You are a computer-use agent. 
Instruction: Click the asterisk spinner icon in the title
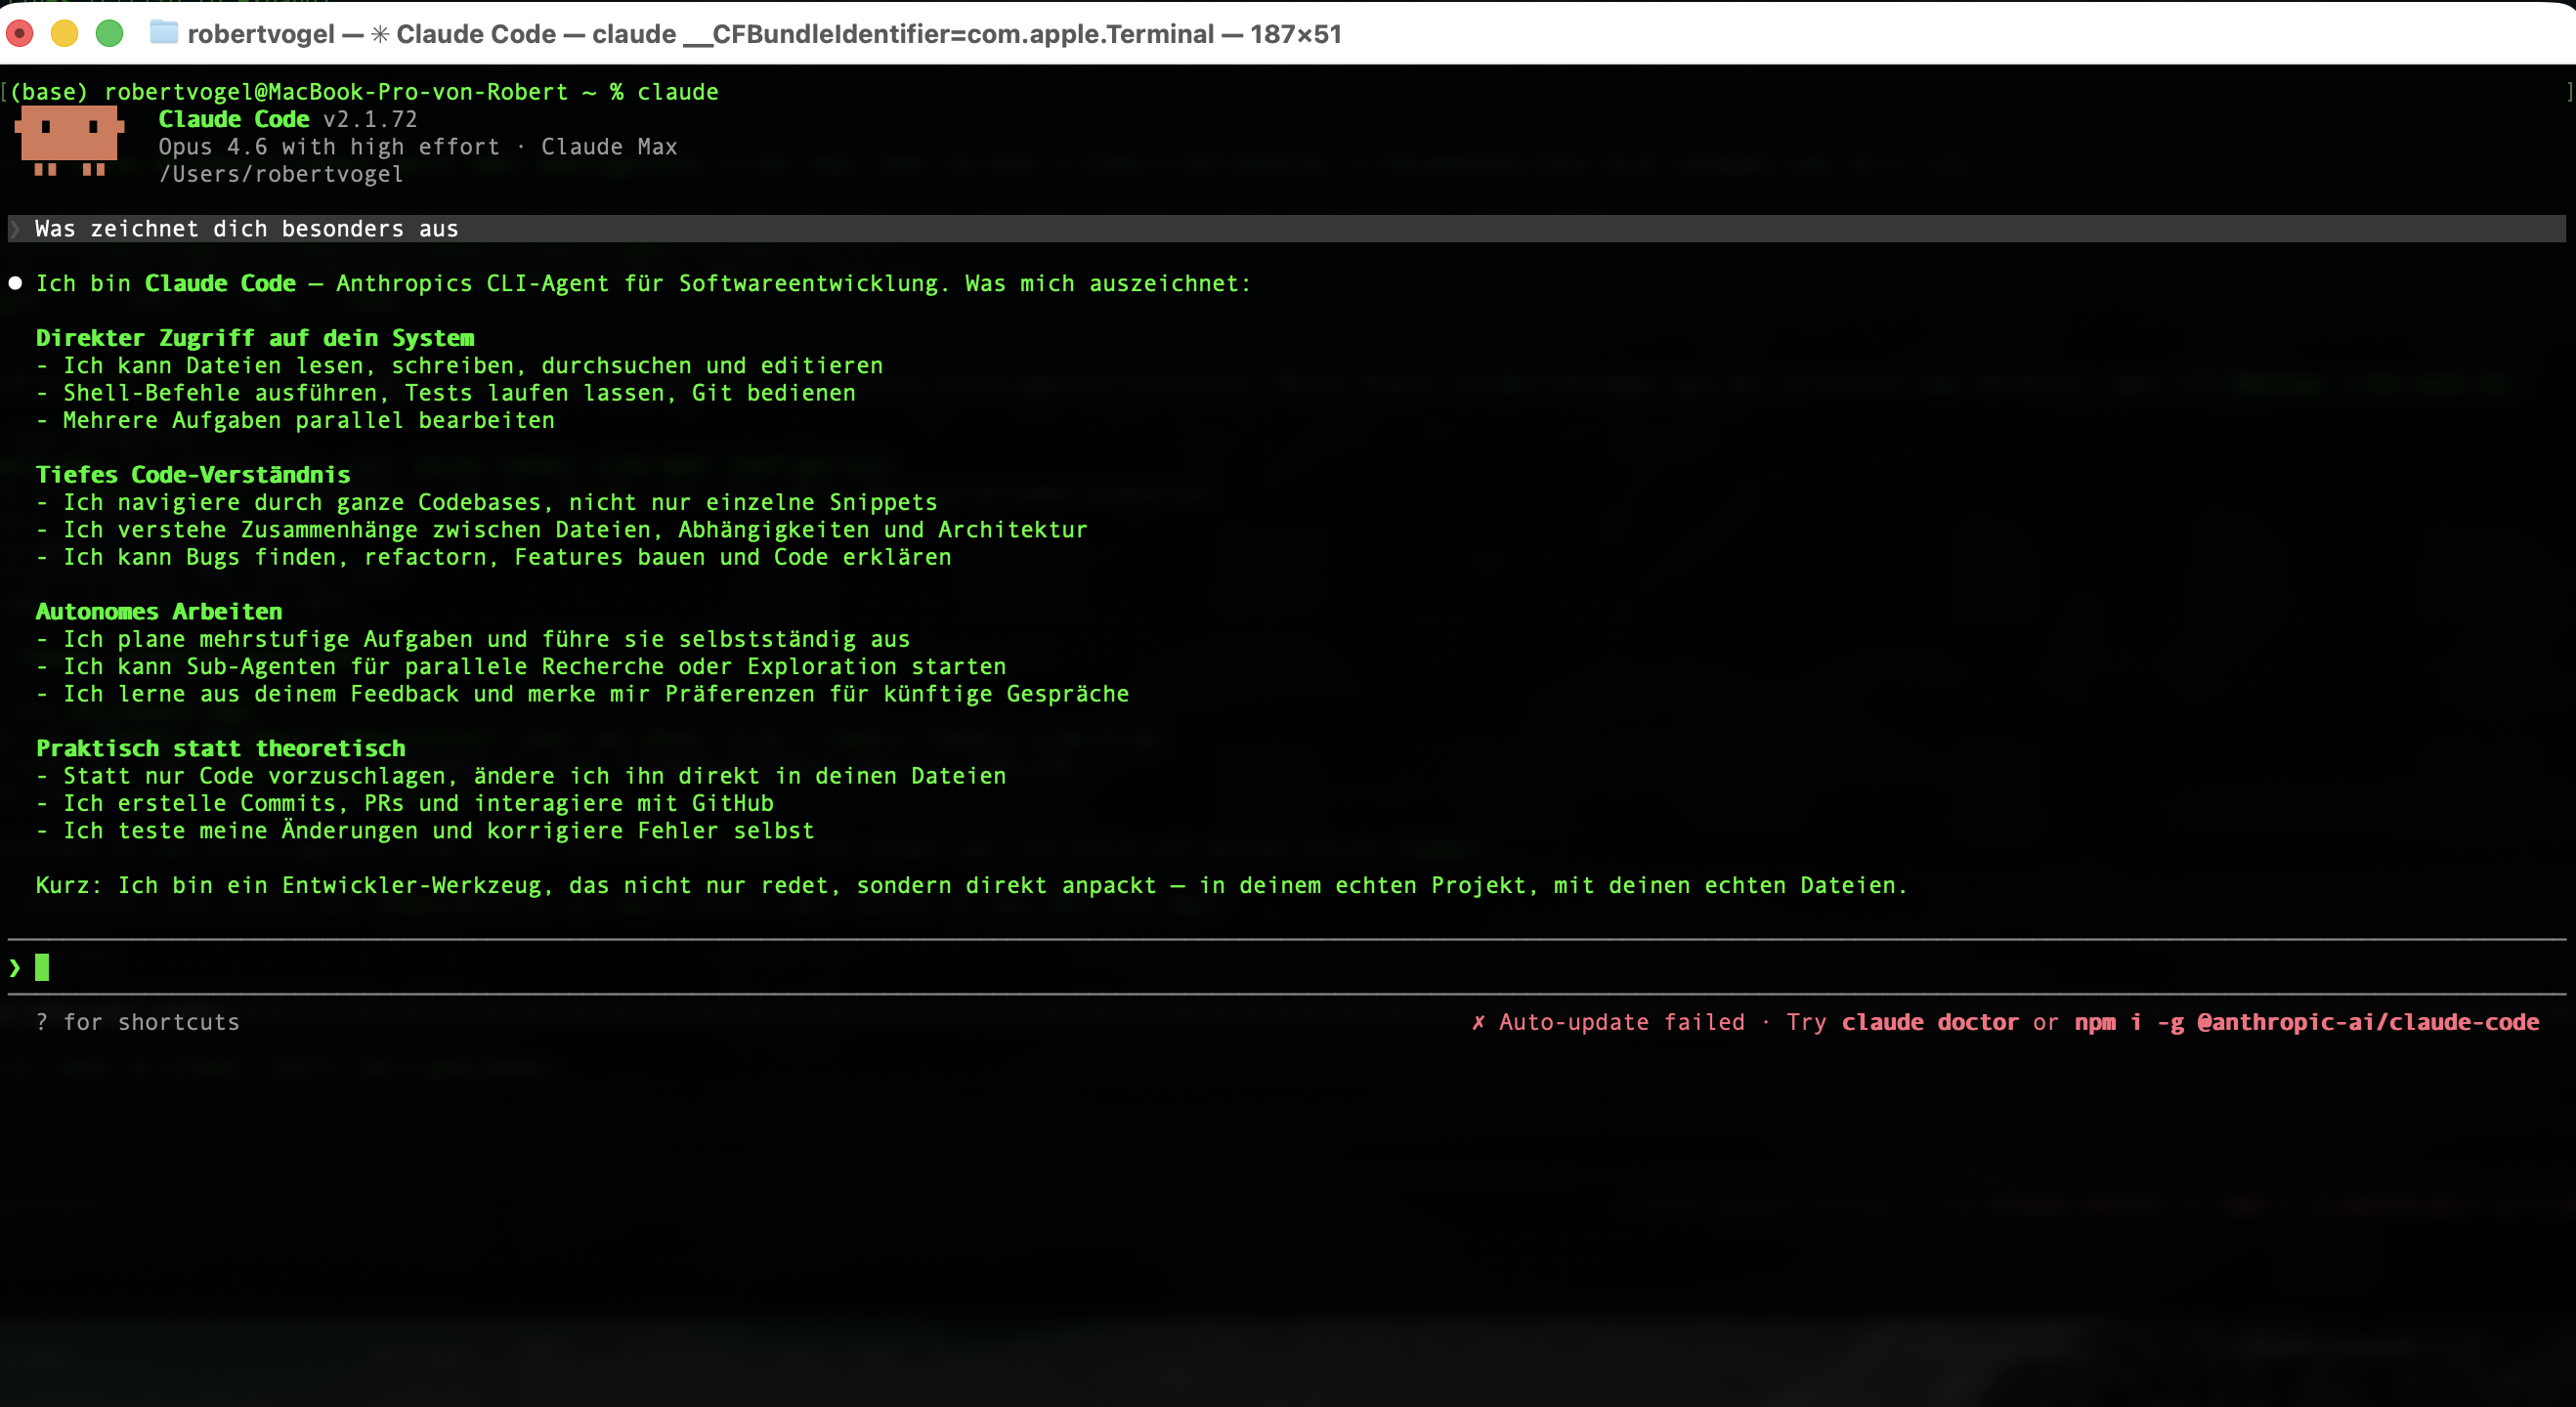tap(380, 34)
